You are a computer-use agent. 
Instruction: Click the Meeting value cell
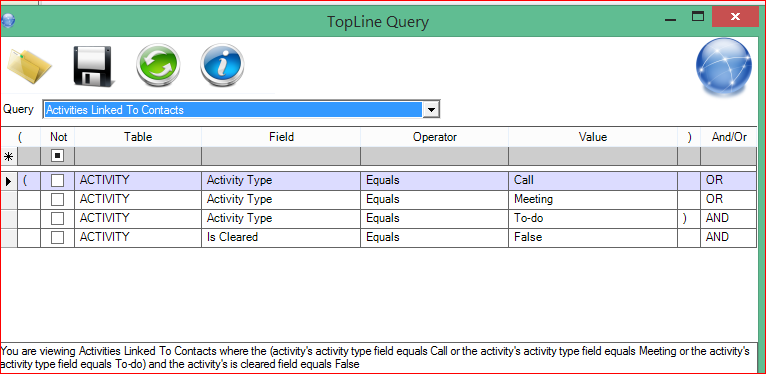pos(593,199)
